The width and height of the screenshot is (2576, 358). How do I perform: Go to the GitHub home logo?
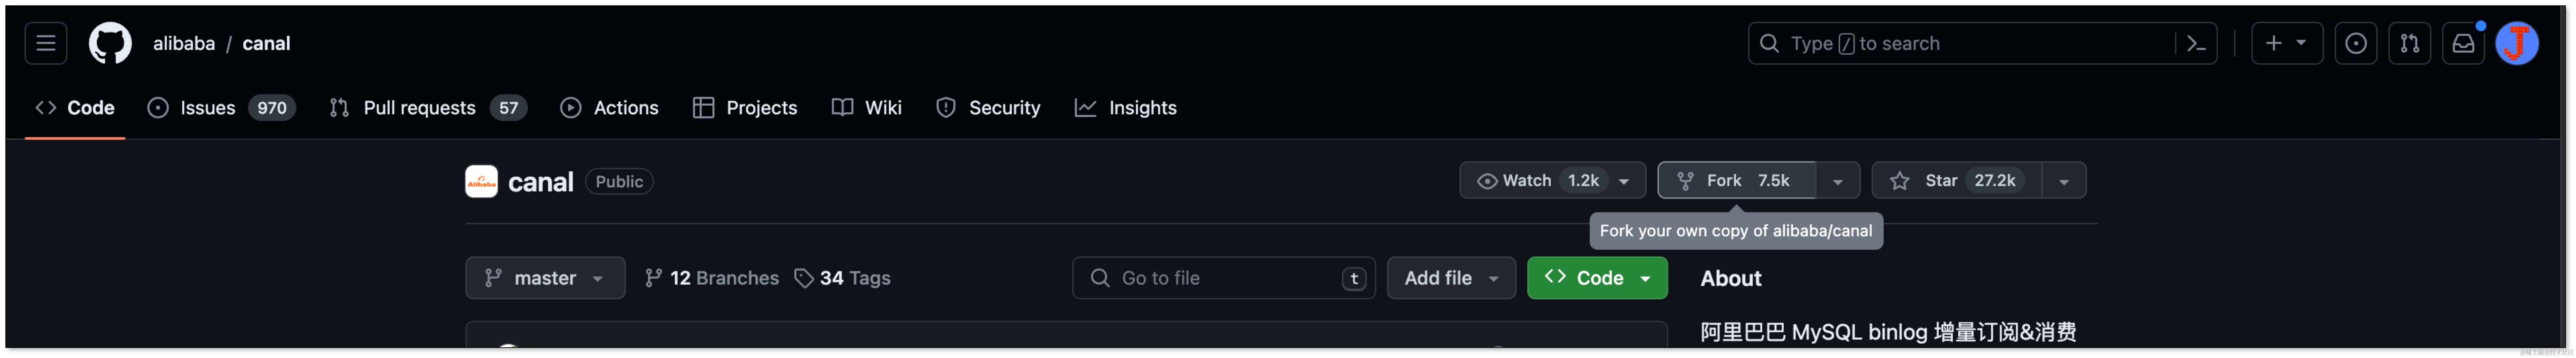[x=110, y=43]
